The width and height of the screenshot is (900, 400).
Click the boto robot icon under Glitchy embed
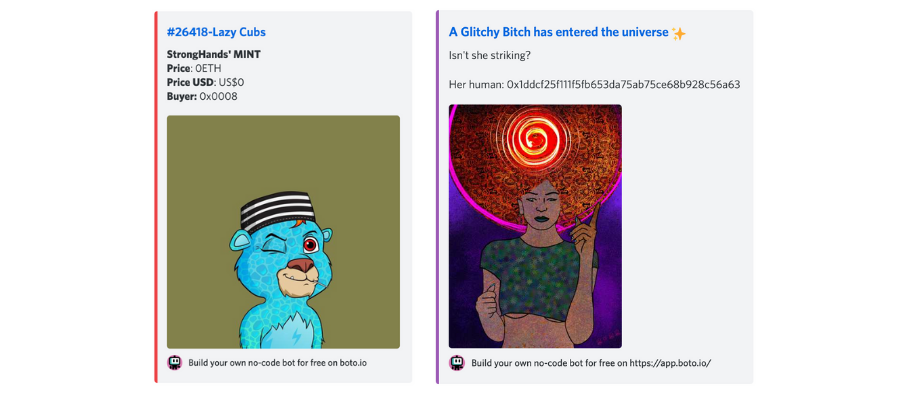pos(456,363)
